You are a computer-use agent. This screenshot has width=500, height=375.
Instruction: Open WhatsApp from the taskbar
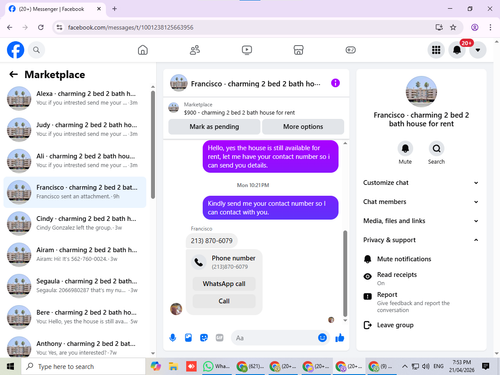[216, 366]
